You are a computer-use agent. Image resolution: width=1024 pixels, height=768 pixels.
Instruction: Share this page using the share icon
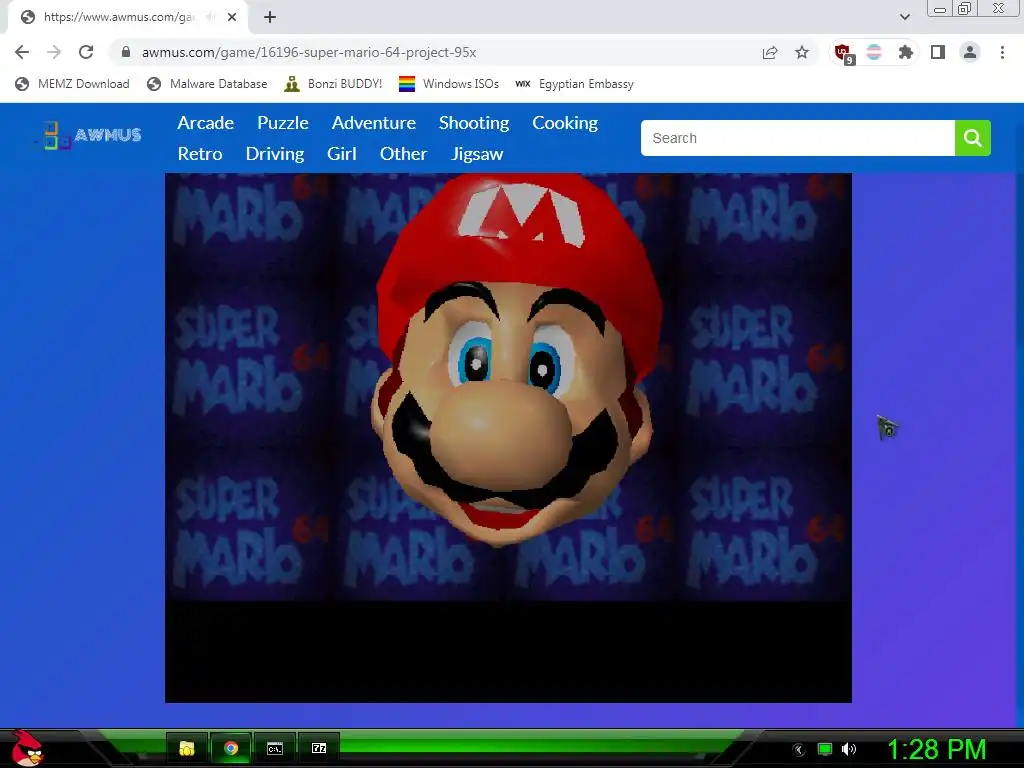770,52
